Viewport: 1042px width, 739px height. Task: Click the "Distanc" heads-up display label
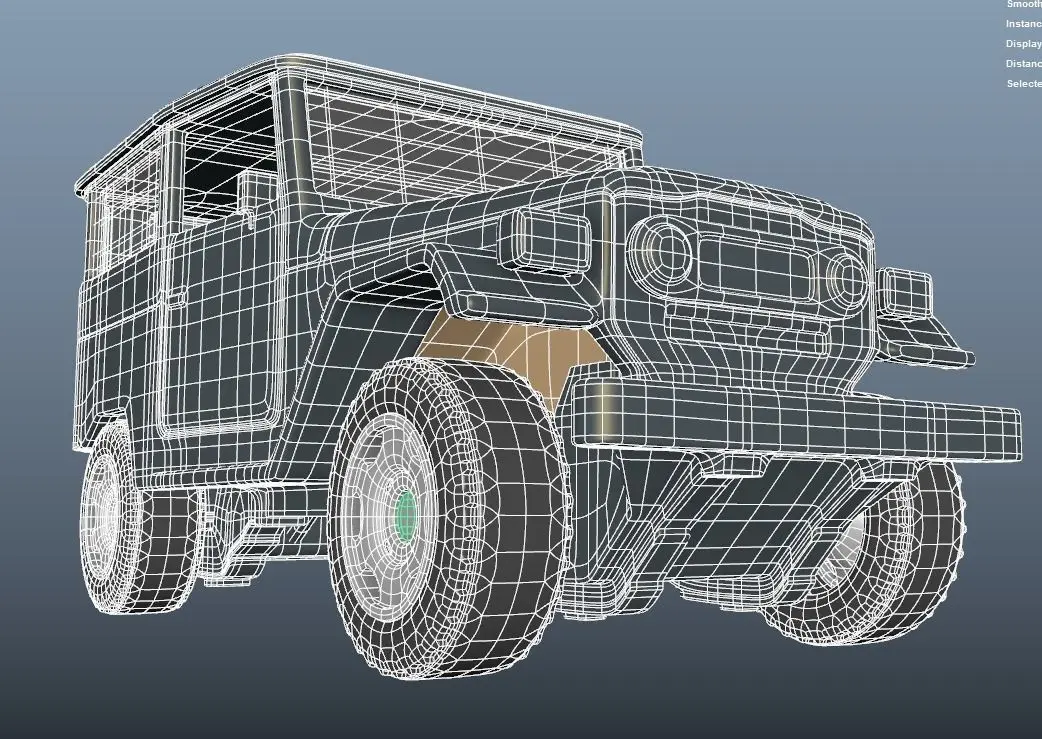coord(1023,64)
